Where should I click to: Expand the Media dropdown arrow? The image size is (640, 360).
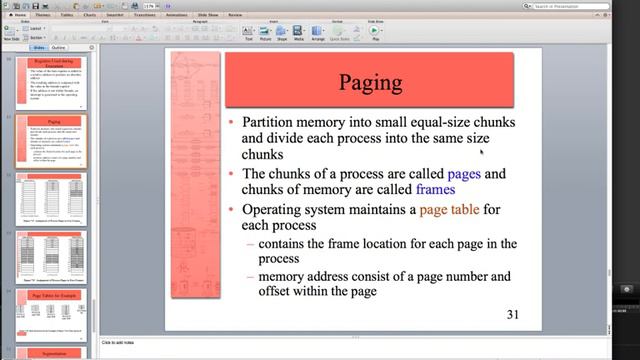click(x=304, y=31)
